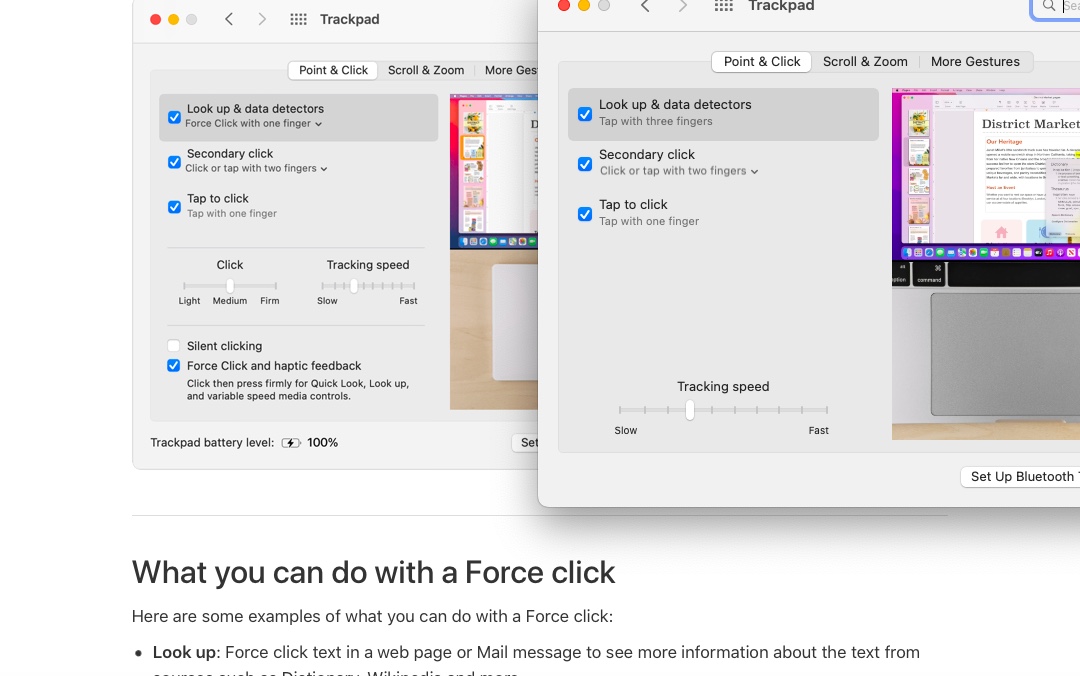
Task: Click the Tracking speed slider in the left window
Action: point(368,285)
